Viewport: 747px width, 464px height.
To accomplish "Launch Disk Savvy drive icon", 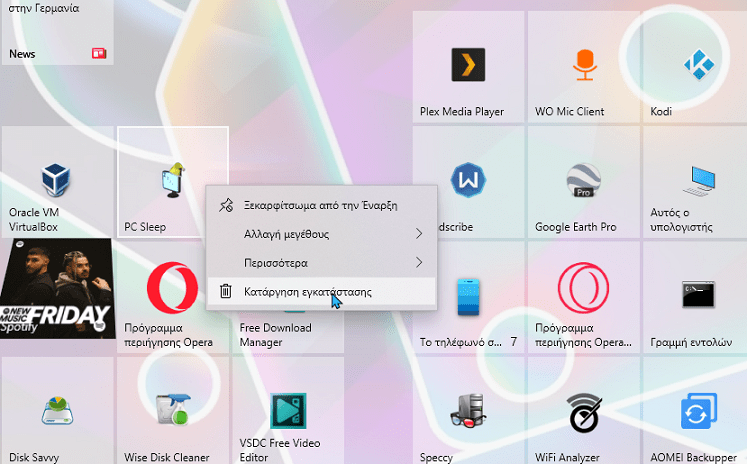I will tap(57, 411).
